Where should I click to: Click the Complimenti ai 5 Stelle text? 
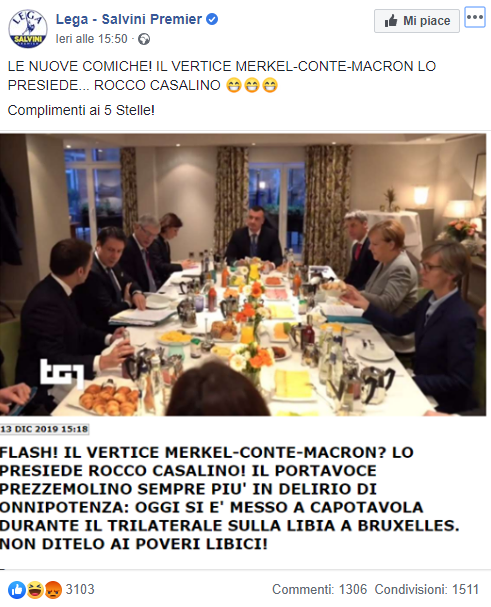tap(81, 110)
